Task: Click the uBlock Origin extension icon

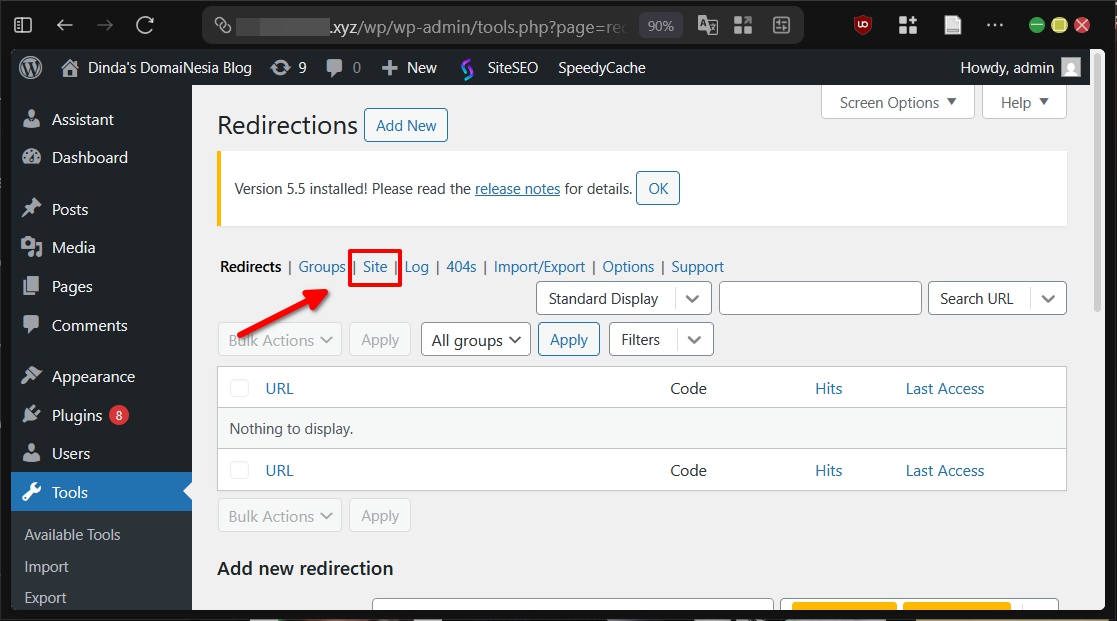Action: [x=861, y=25]
